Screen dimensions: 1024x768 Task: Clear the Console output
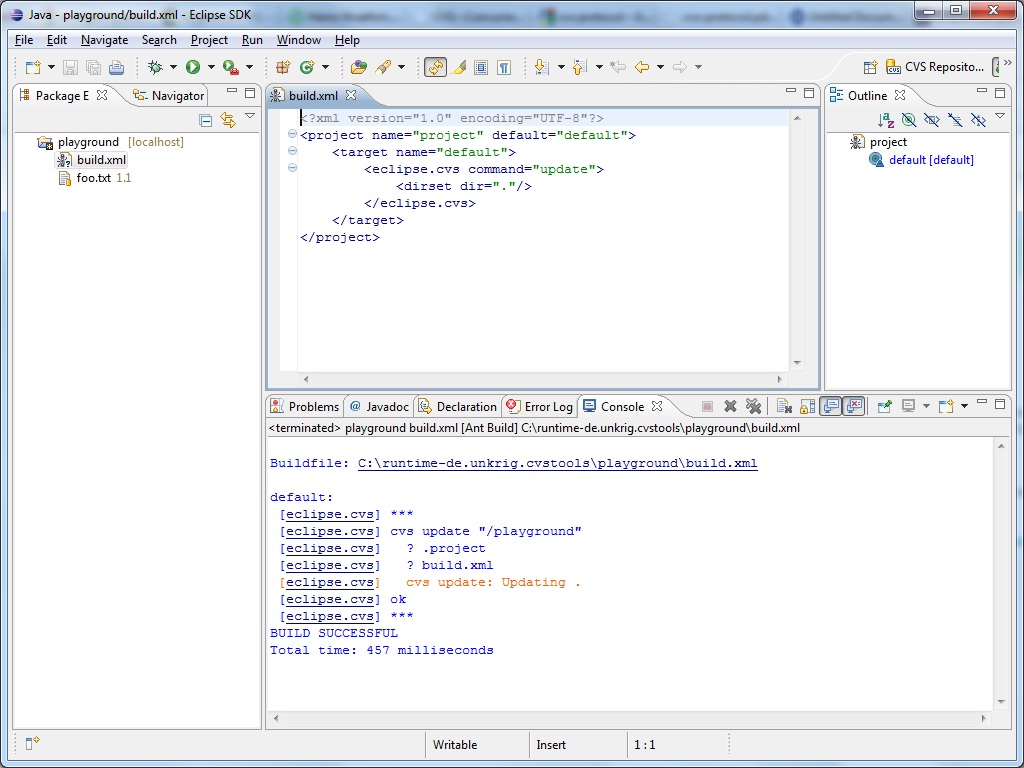[784, 406]
